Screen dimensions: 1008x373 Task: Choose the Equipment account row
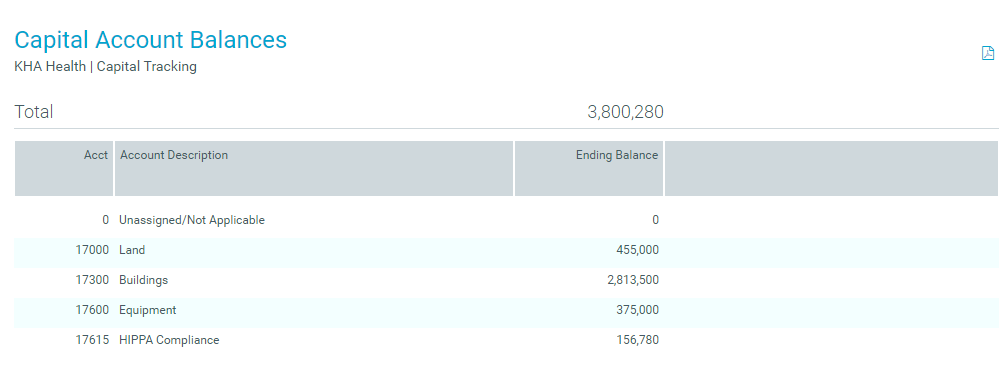pyautogui.click(x=507, y=310)
